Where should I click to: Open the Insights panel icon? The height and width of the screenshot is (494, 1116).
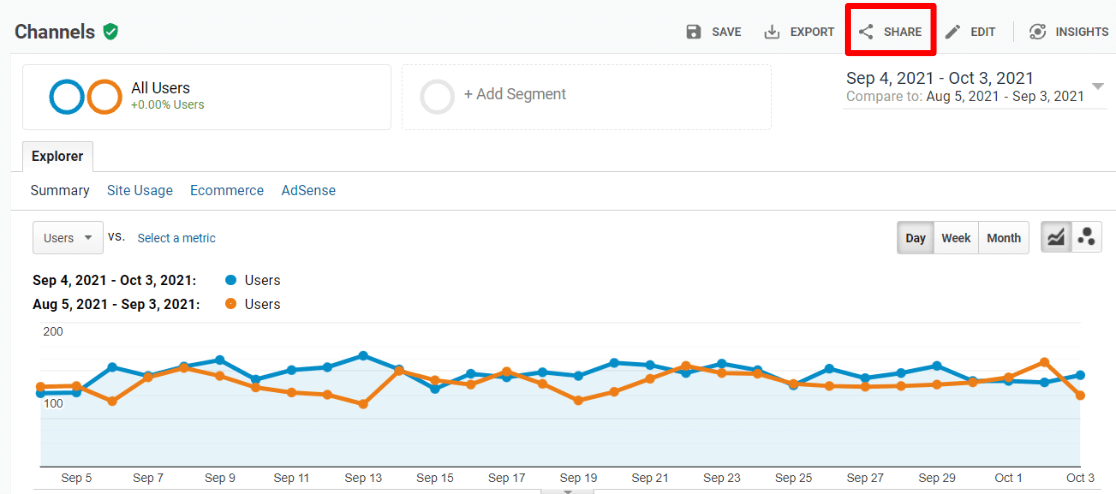tap(1038, 32)
